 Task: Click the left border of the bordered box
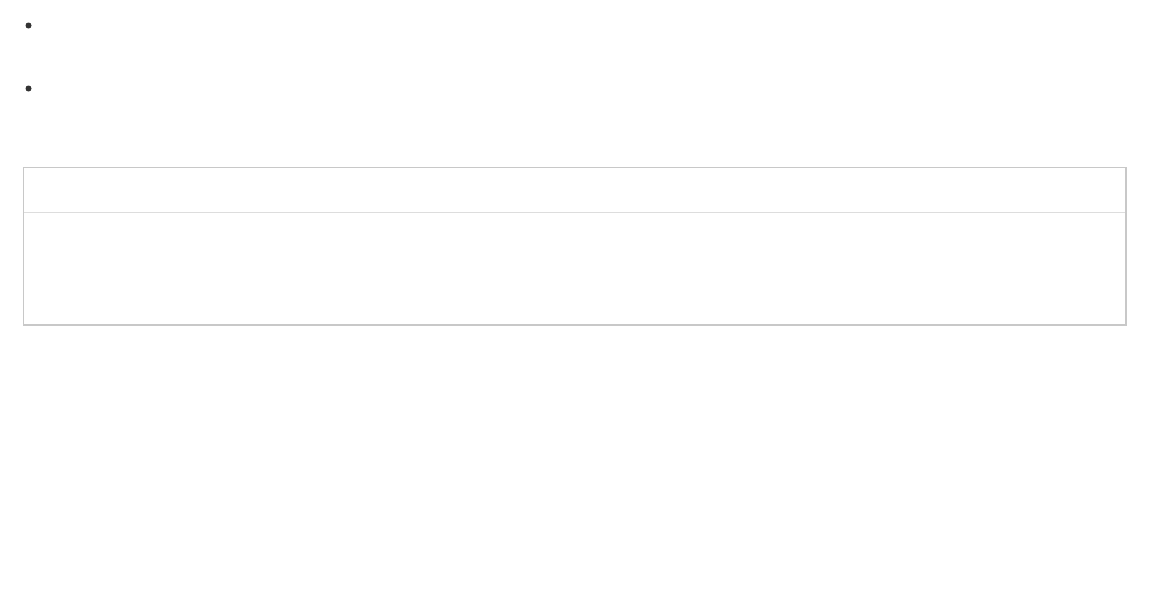(x=24, y=246)
